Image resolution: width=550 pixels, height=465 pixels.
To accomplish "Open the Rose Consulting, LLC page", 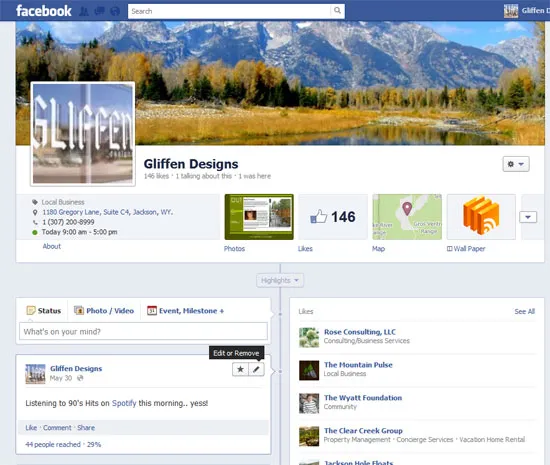I will coord(360,332).
